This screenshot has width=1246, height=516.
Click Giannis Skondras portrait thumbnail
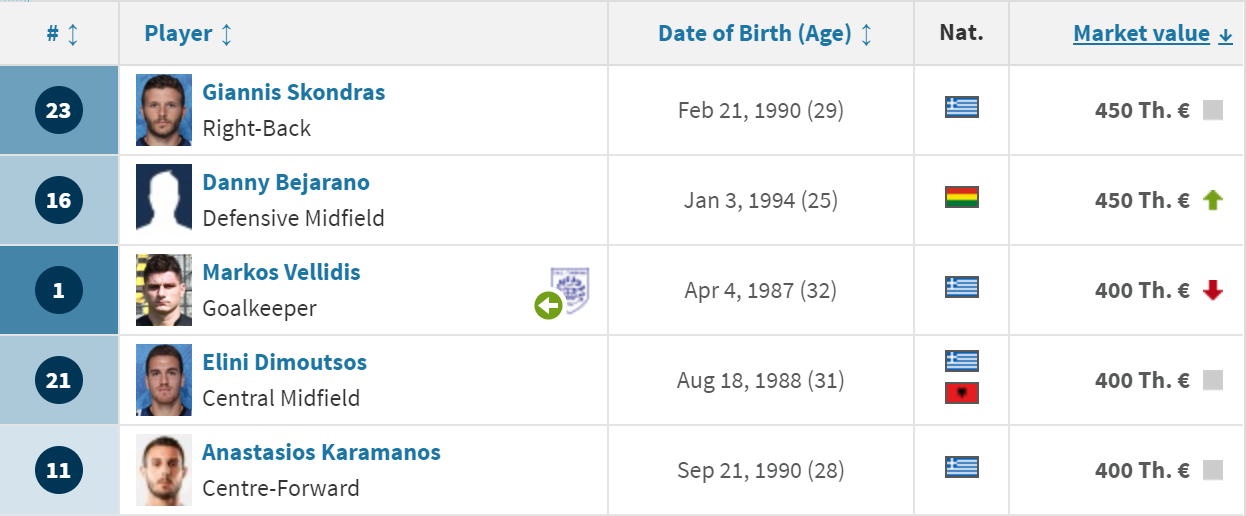click(164, 110)
